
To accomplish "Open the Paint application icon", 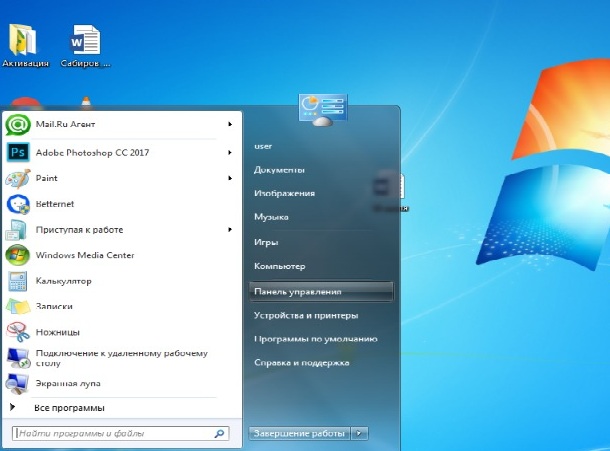I will point(18,178).
